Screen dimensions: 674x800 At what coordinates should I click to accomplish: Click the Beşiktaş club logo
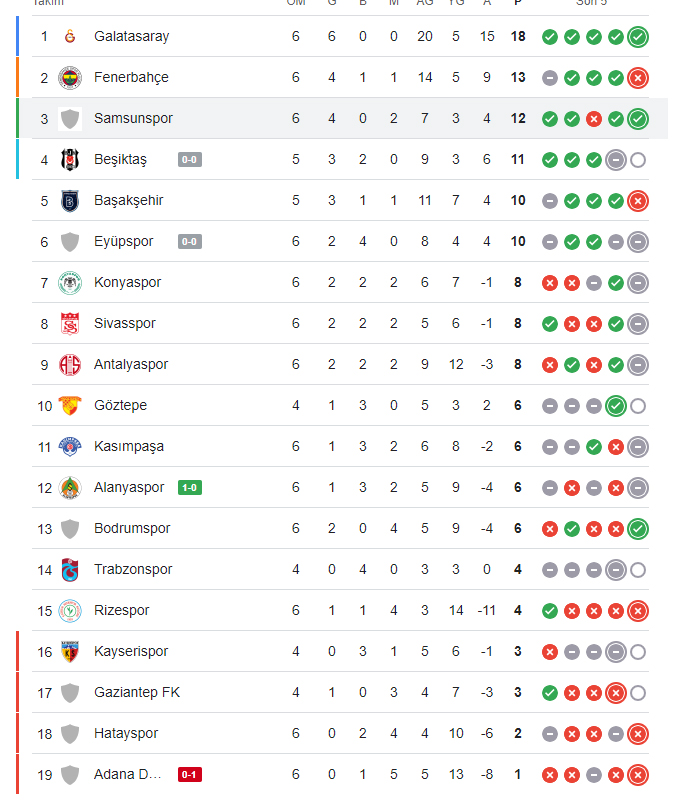(x=70, y=160)
